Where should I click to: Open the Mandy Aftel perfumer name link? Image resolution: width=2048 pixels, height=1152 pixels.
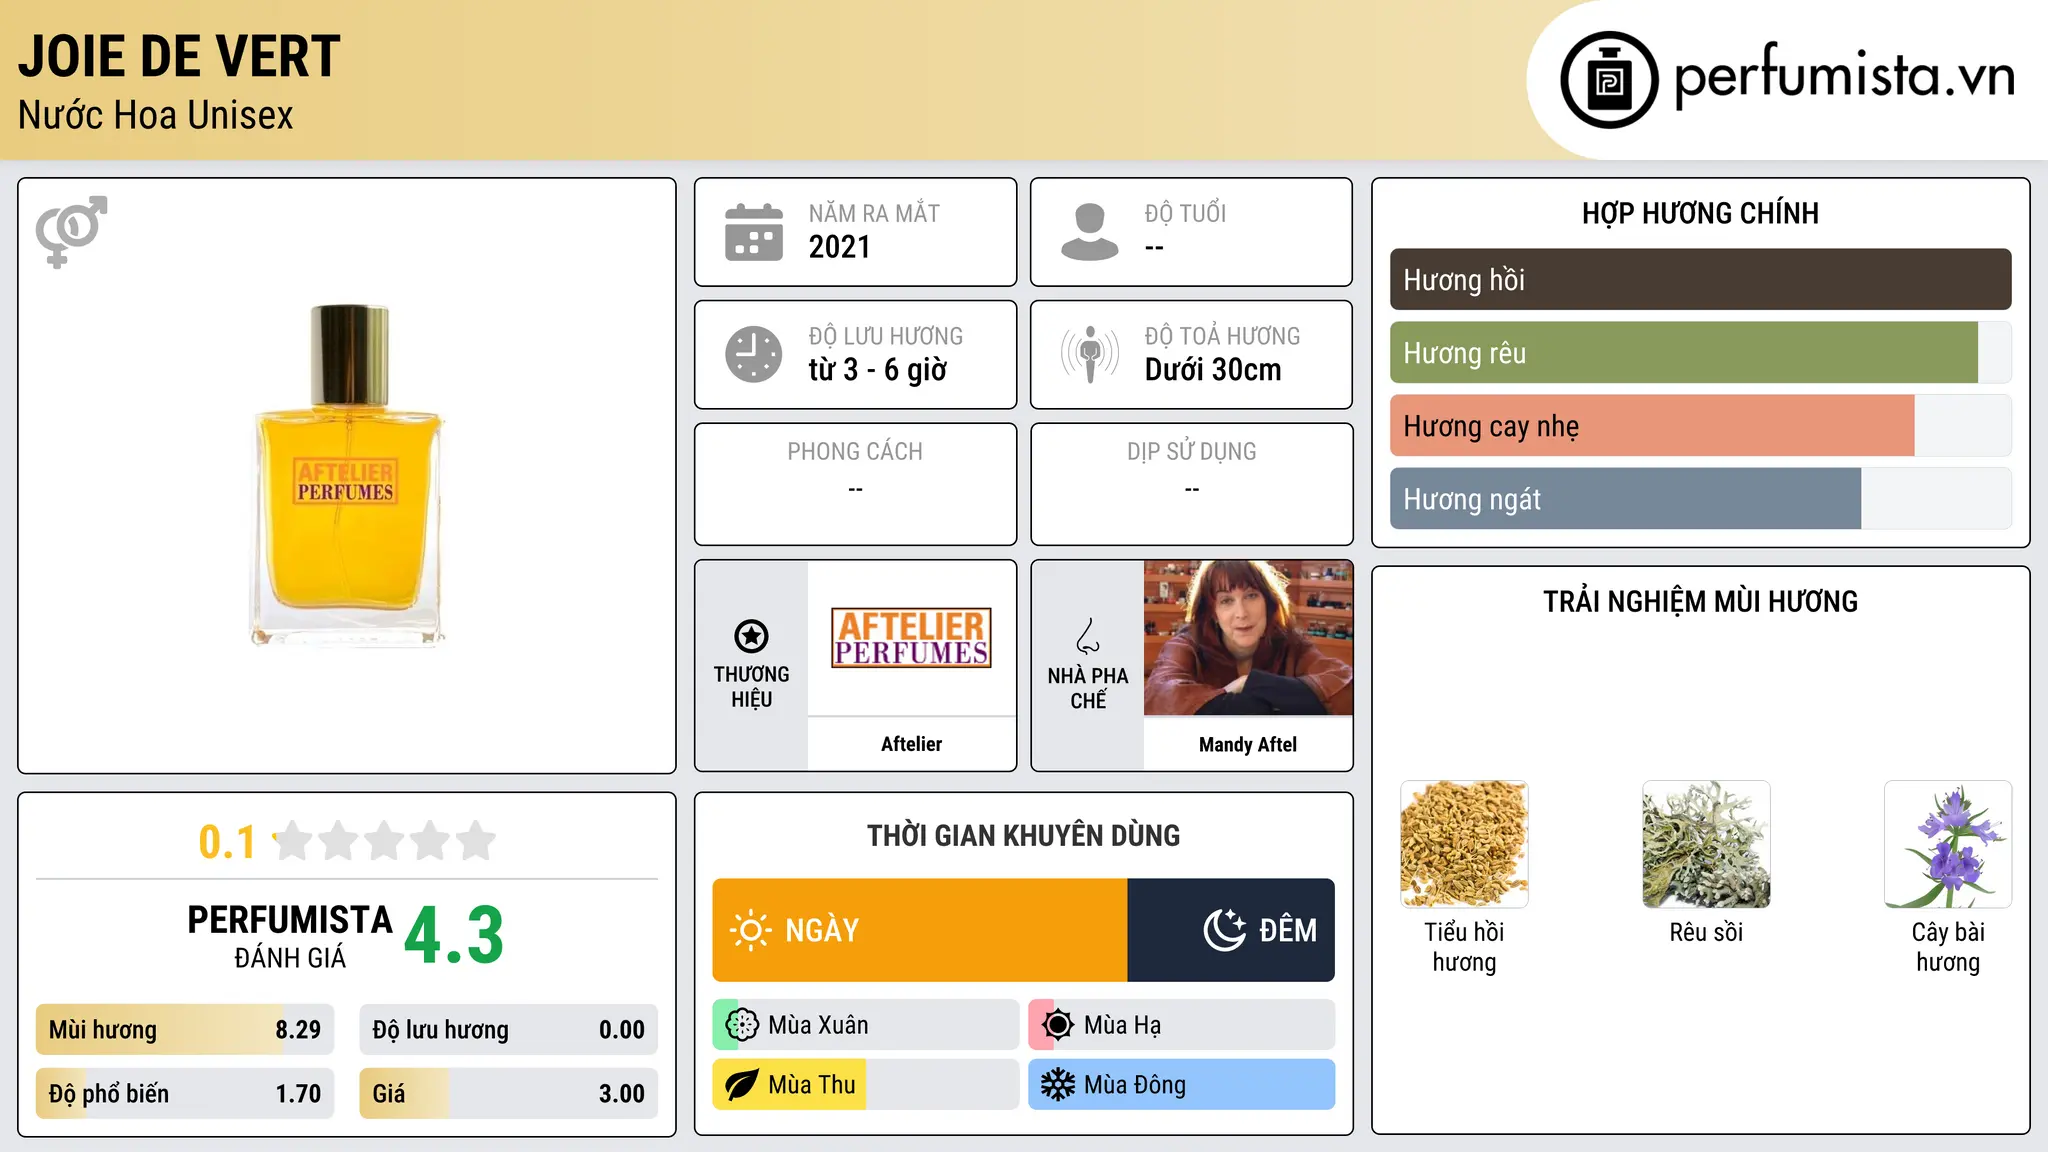pos(1248,744)
